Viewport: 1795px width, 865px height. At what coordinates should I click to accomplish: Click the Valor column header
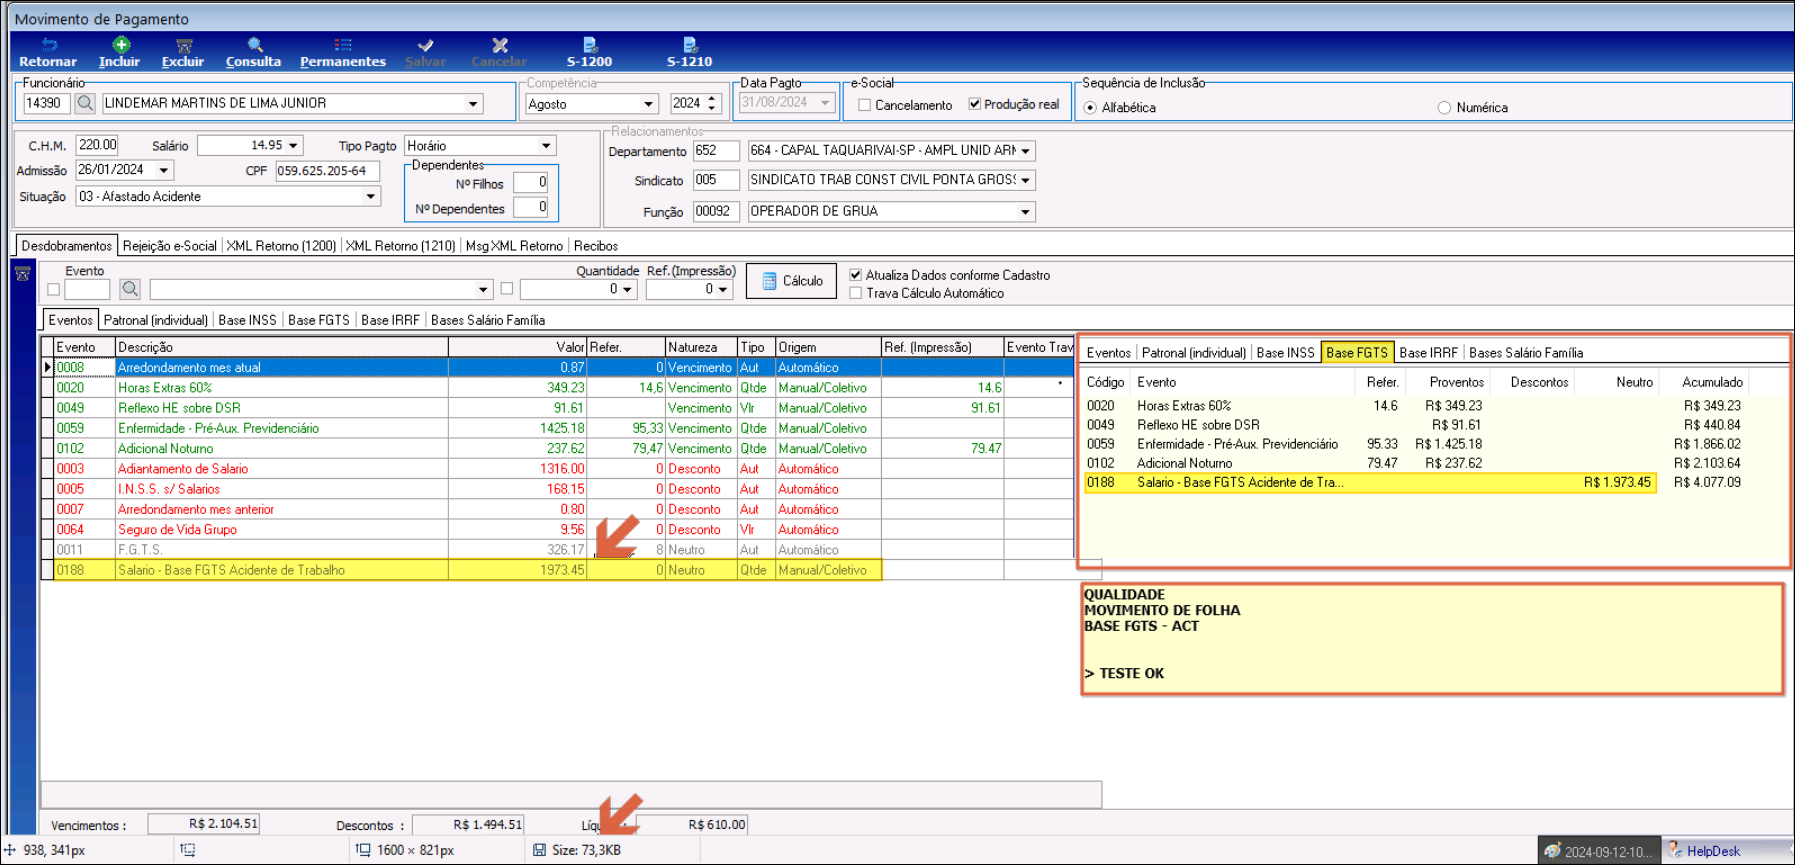pos(517,347)
